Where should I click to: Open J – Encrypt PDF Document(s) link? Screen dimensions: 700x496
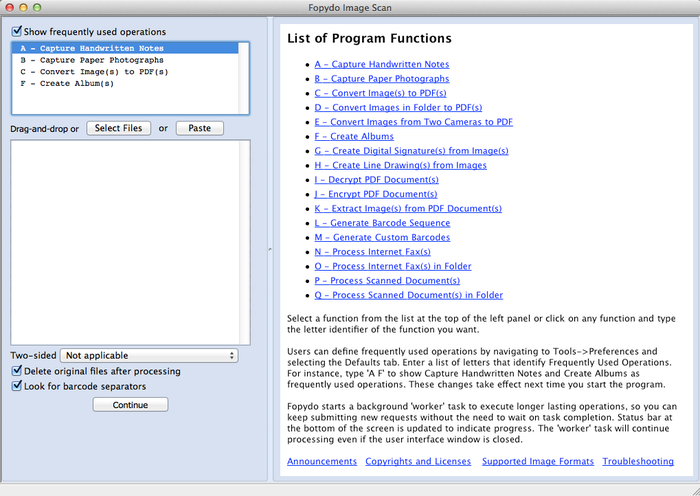376,194
